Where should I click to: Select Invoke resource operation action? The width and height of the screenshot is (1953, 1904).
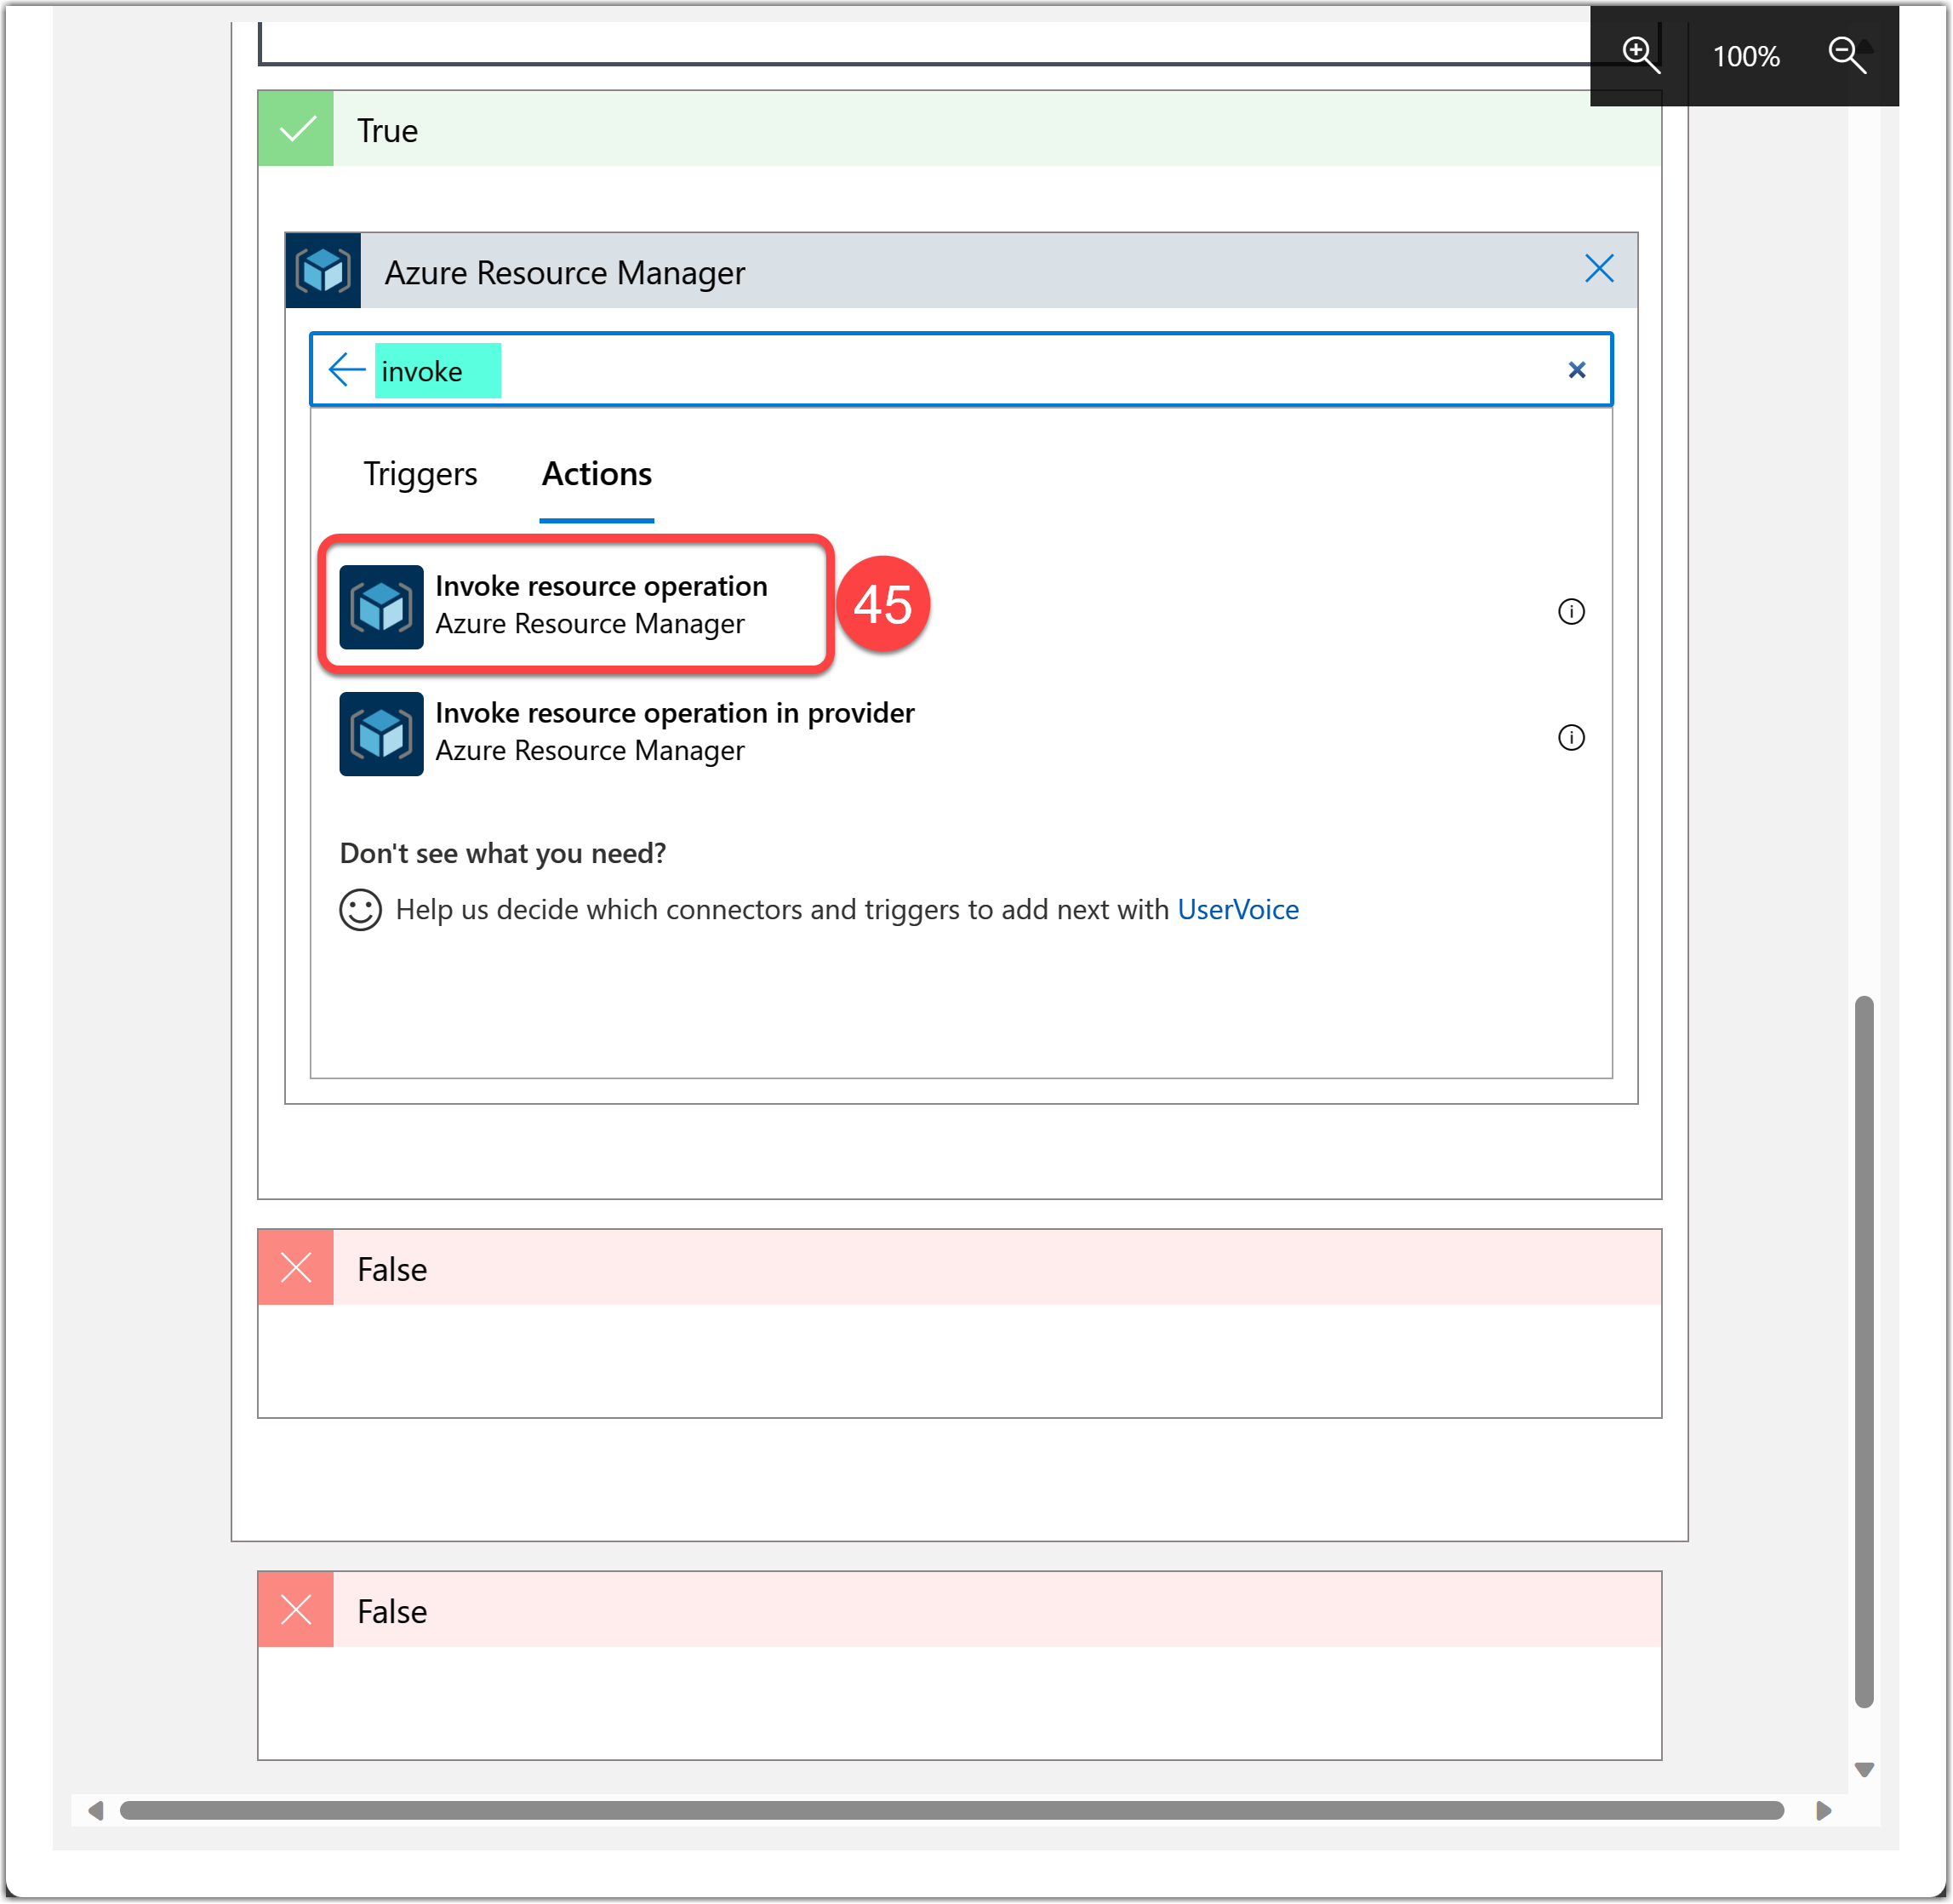click(x=600, y=605)
